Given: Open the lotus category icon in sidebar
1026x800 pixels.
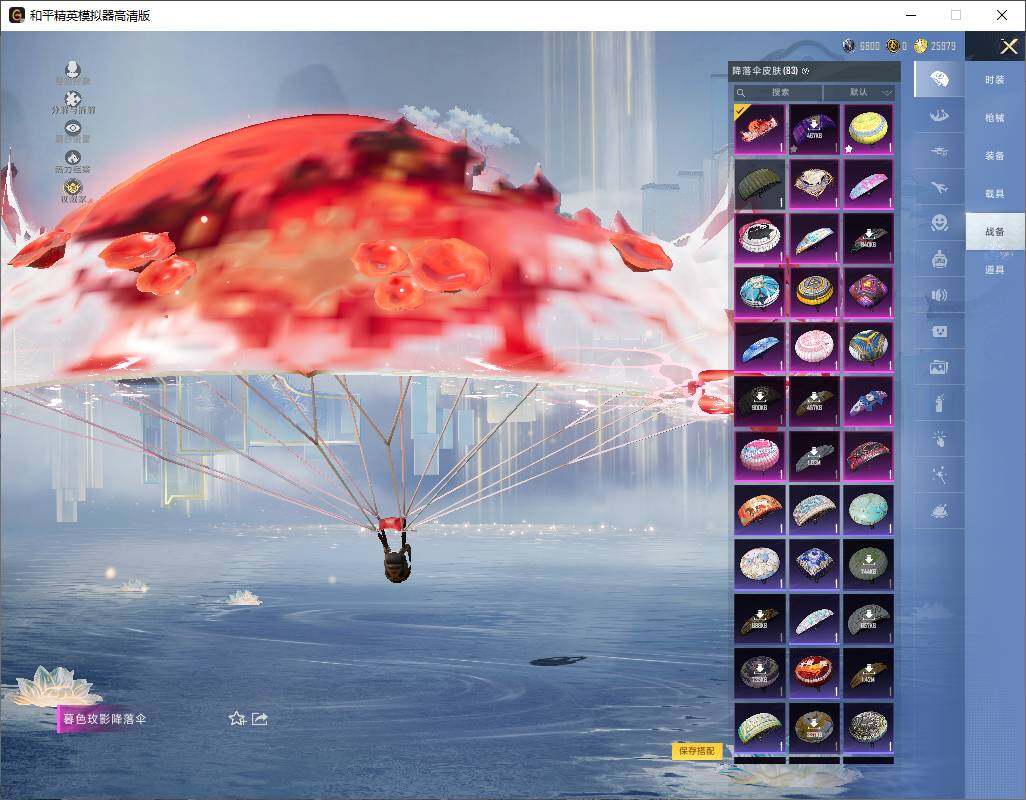Looking at the screenshot, I should pyautogui.click(x=940, y=511).
